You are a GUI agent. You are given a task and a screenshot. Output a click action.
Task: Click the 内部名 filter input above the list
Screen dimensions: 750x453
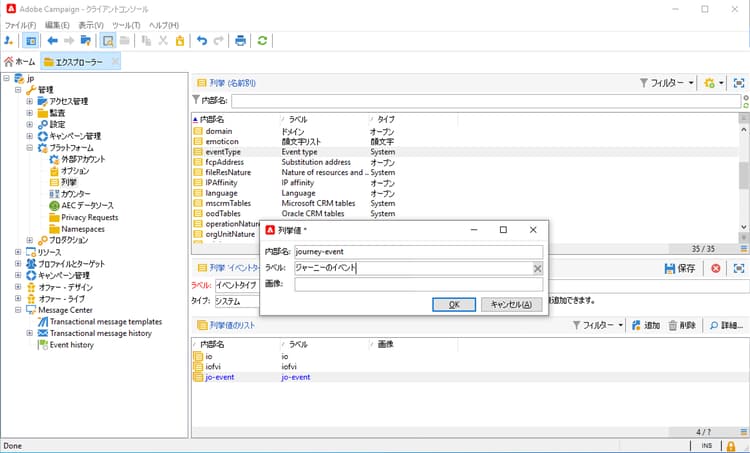point(486,101)
